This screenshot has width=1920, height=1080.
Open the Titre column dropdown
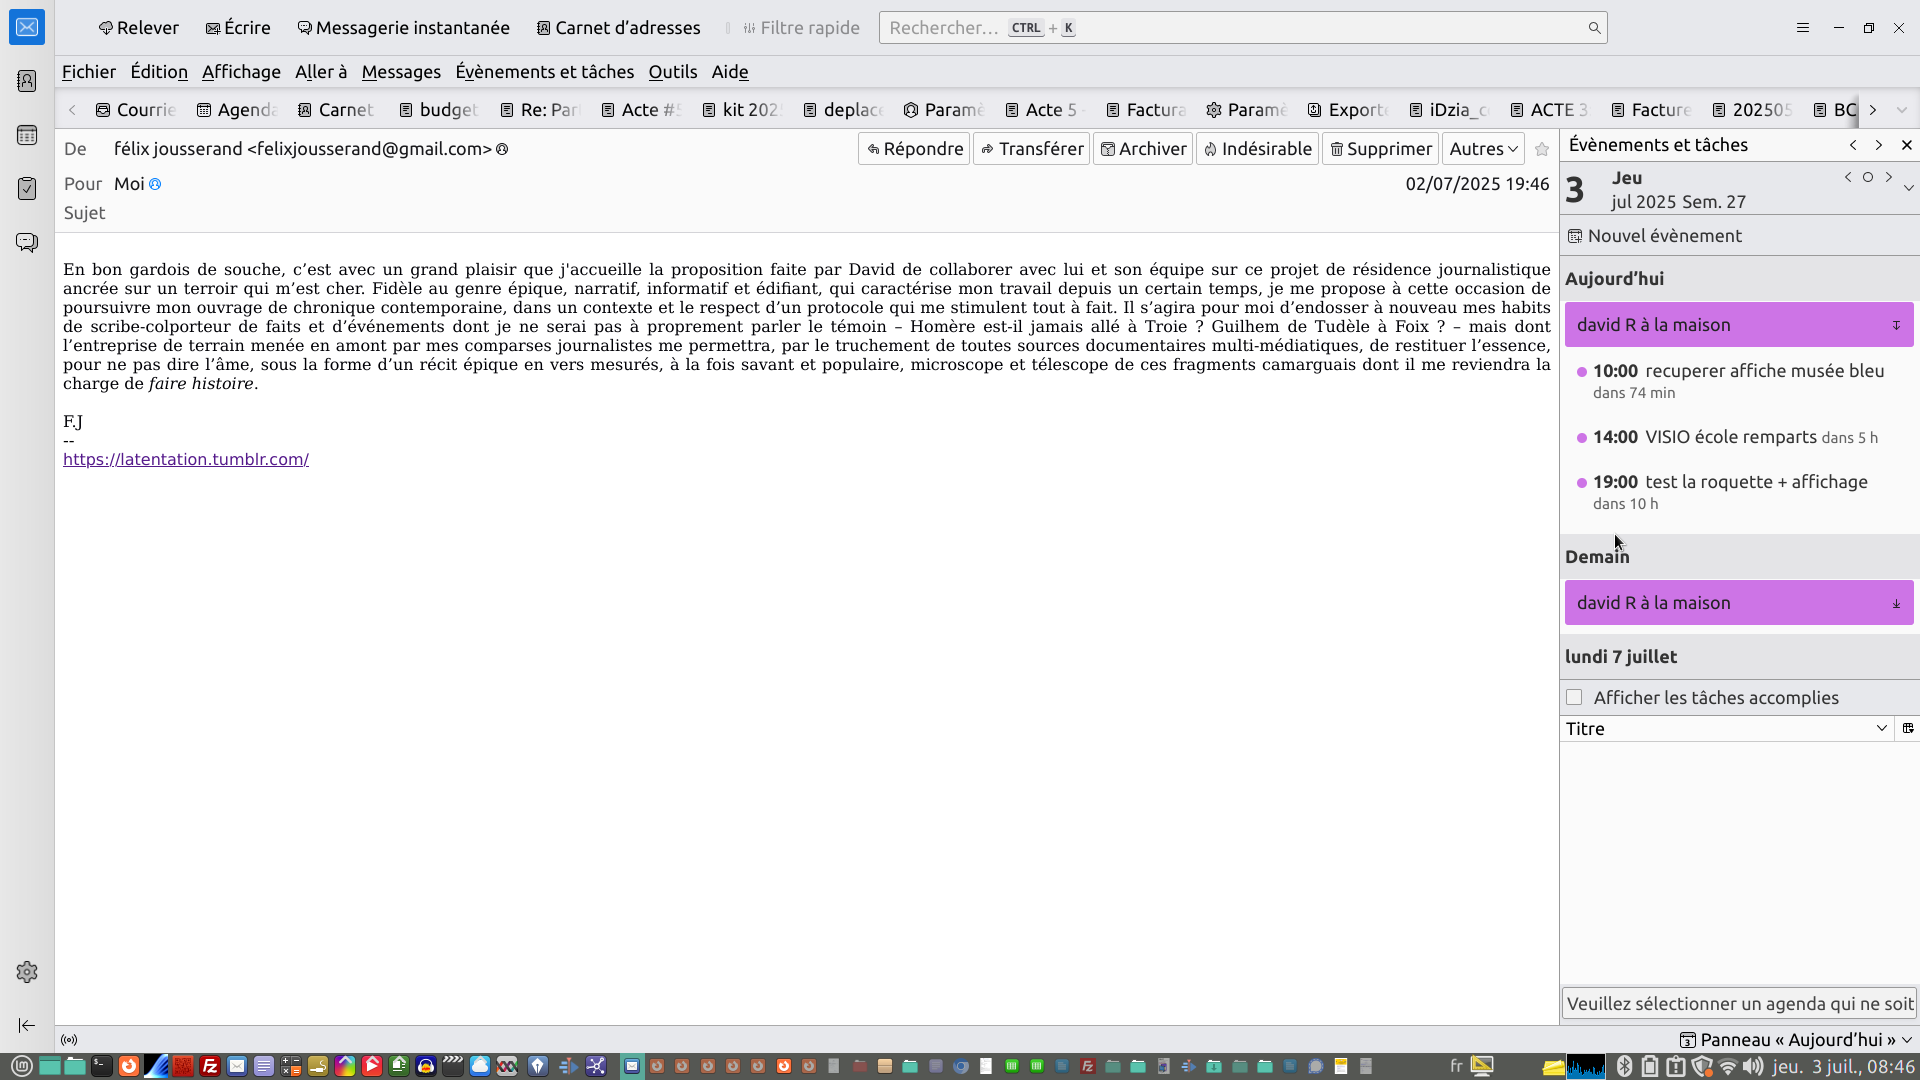[1881, 729]
